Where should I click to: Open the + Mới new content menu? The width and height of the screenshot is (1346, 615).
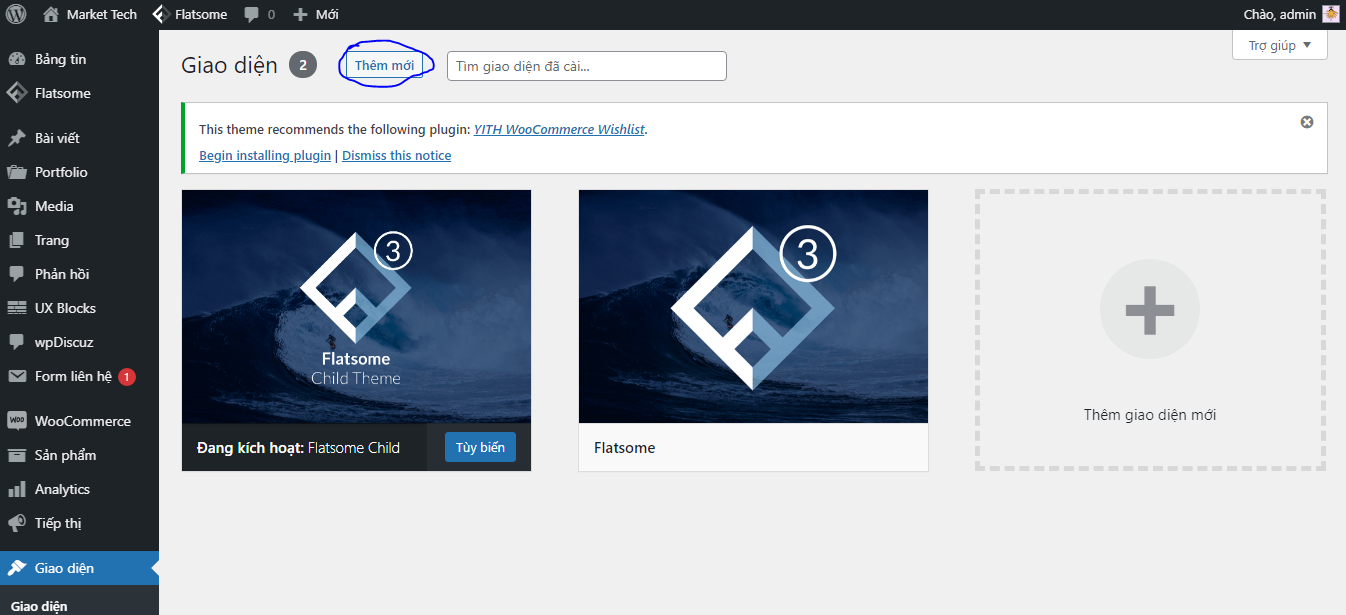point(316,15)
